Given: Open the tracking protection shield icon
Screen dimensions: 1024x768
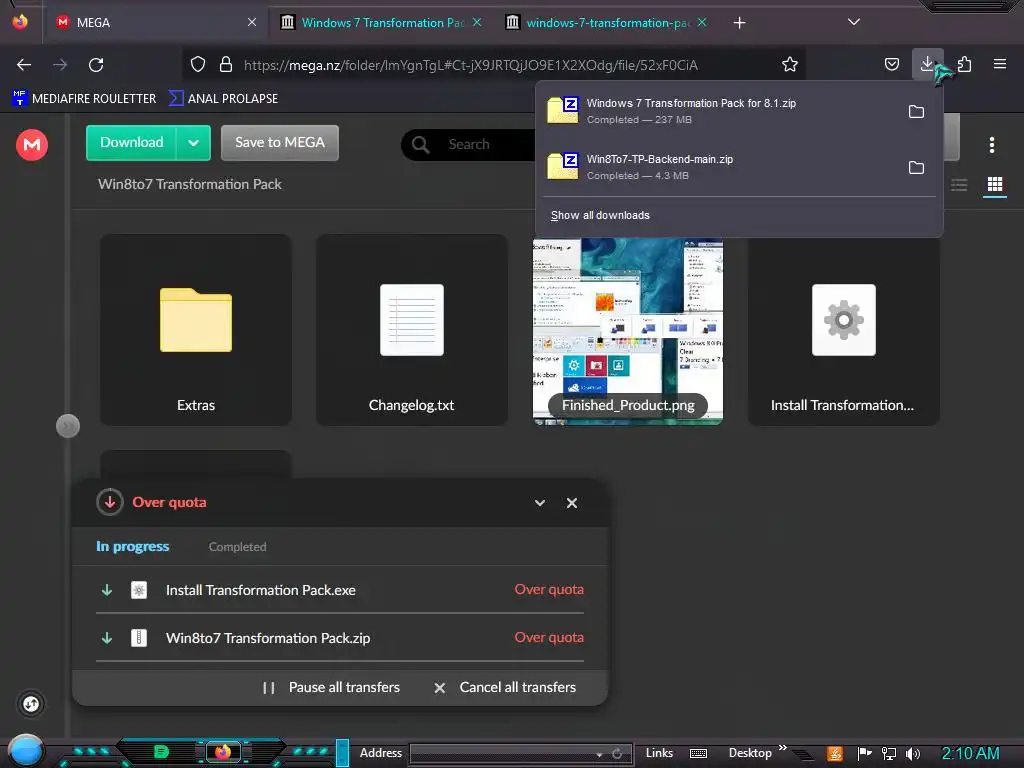Looking at the screenshot, I should click(198, 64).
